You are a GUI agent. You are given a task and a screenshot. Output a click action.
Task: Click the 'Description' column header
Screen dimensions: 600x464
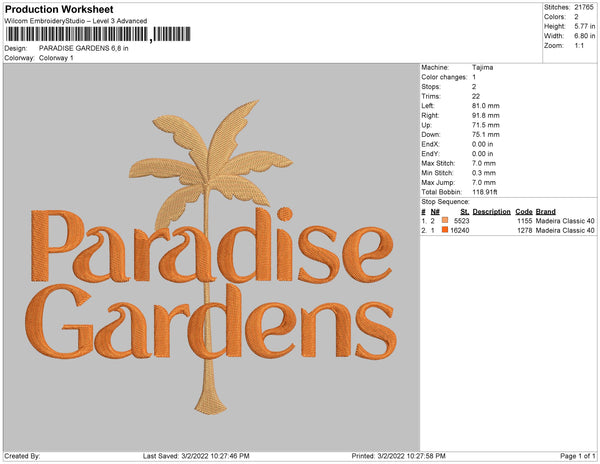[491, 212]
